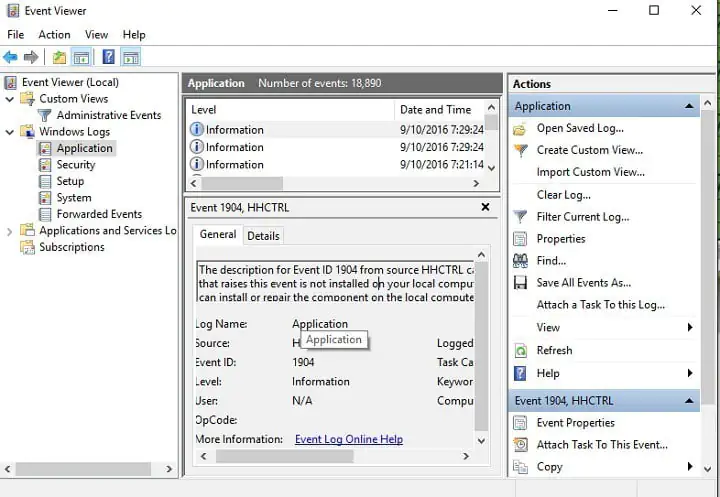The image size is (720, 497).
Task: Click the blue Help icon in the toolbar
Action: click(x=108, y=57)
